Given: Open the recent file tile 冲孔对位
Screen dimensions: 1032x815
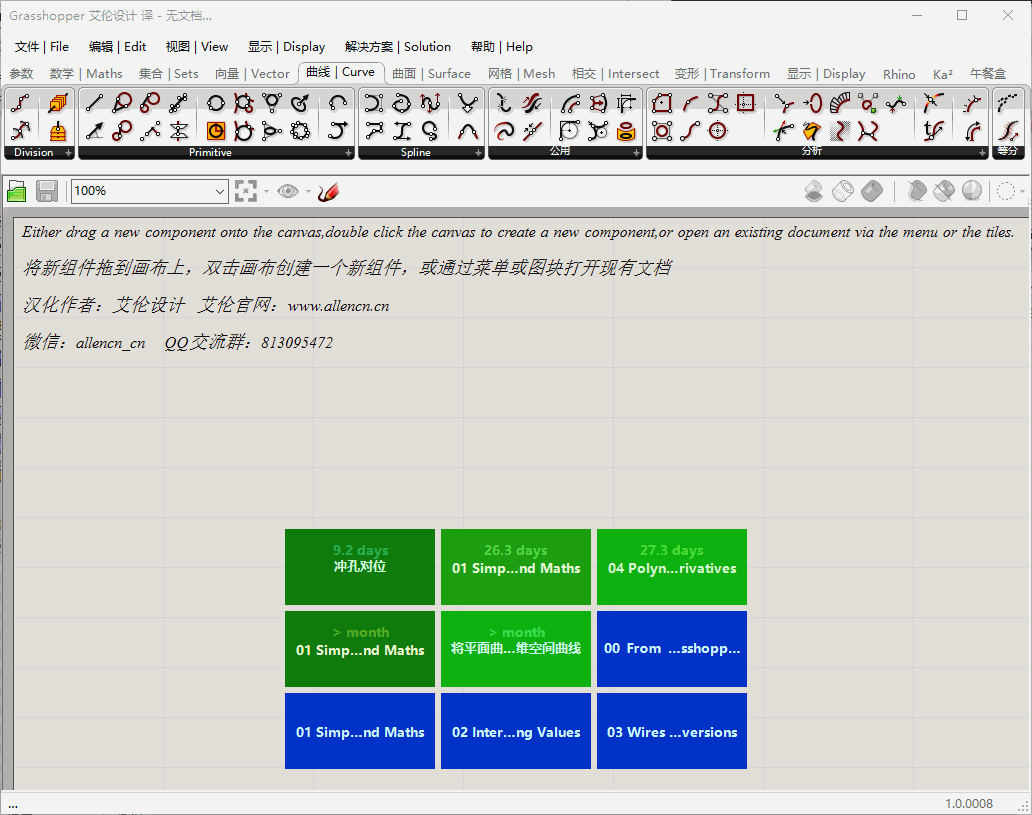Looking at the screenshot, I should point(360,567).
